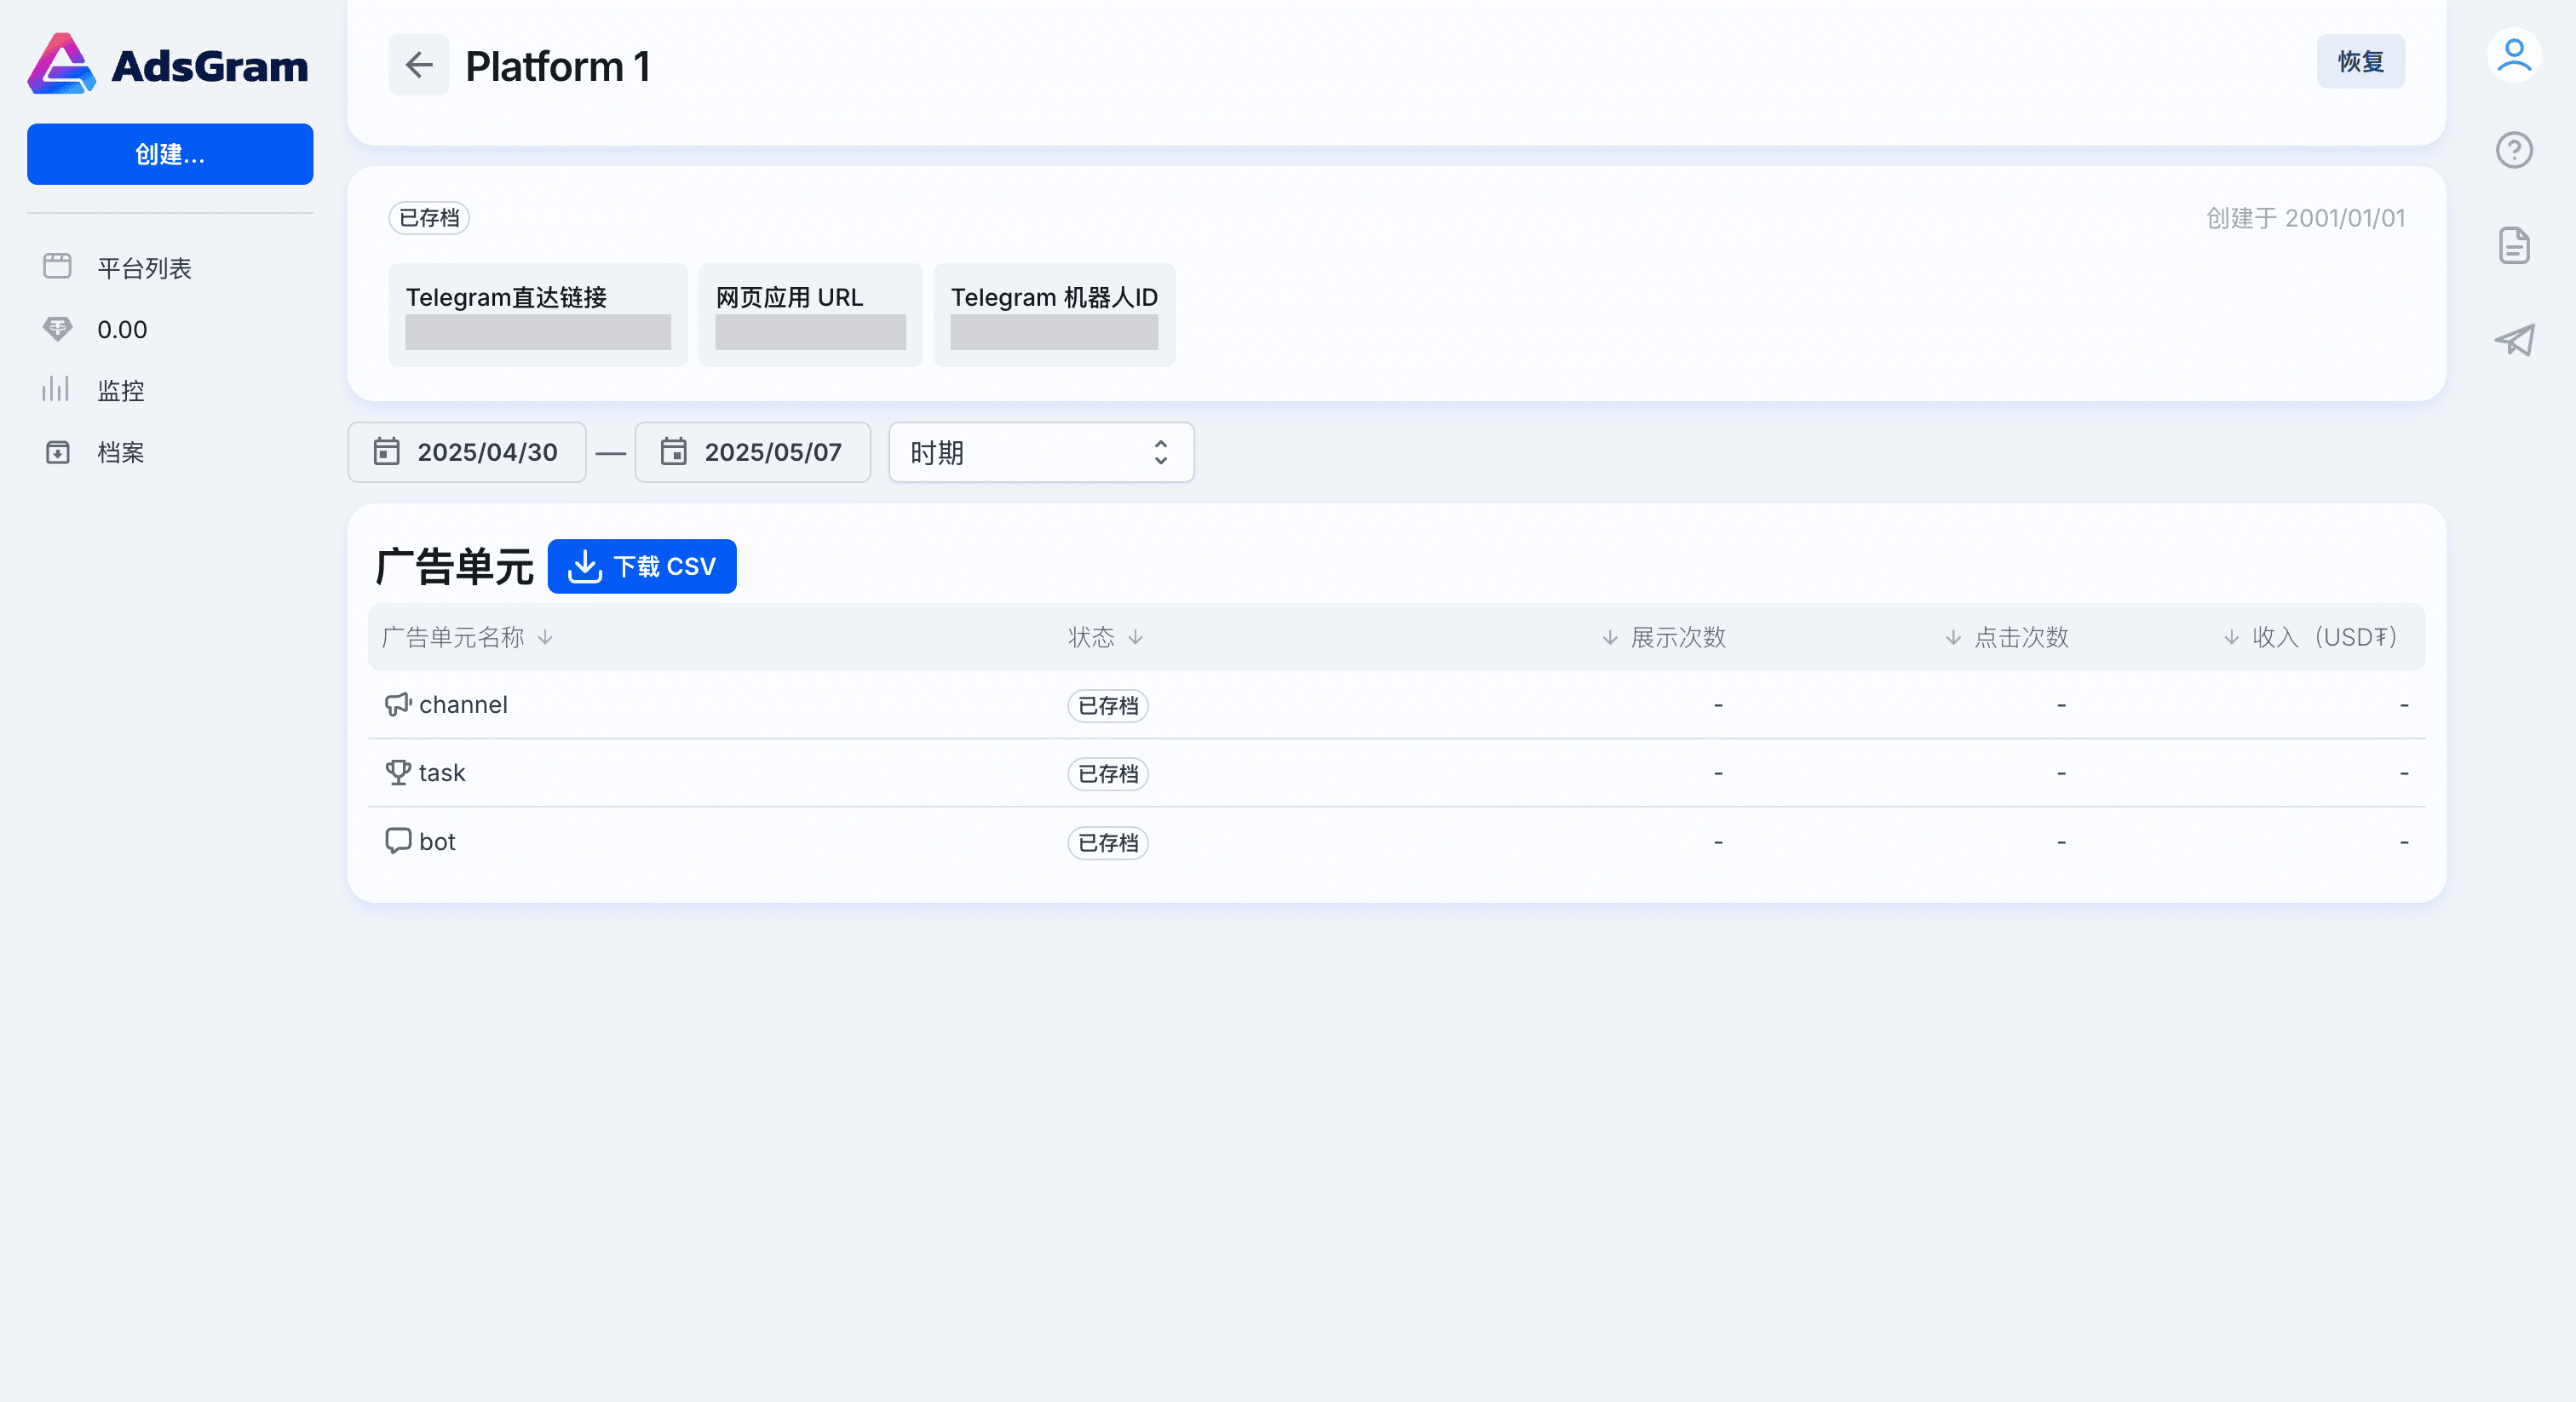Screen dimensions: 2576x1402
Task: Click the platform list window icon
Action: [x=57, y=267]
